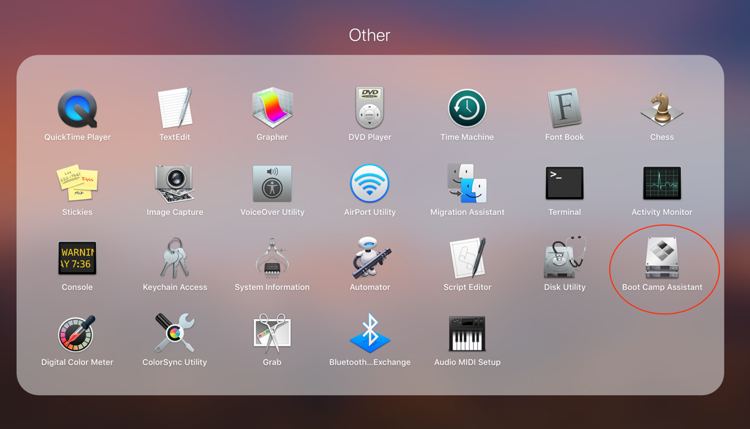Viewport: 750px width, 429px height.
Task: Launch the Terminal app
Action: coord(564,183)
